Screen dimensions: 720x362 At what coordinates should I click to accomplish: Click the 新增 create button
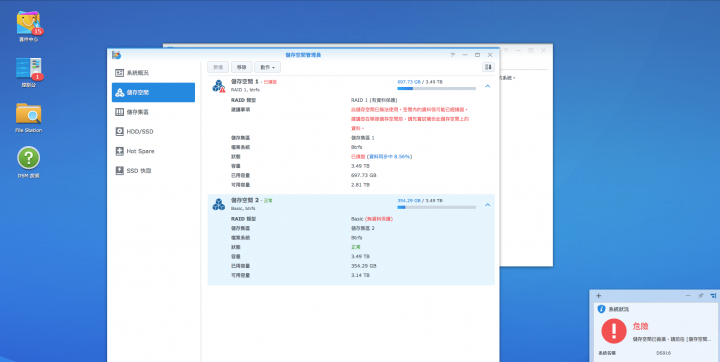tap(218, 67)
